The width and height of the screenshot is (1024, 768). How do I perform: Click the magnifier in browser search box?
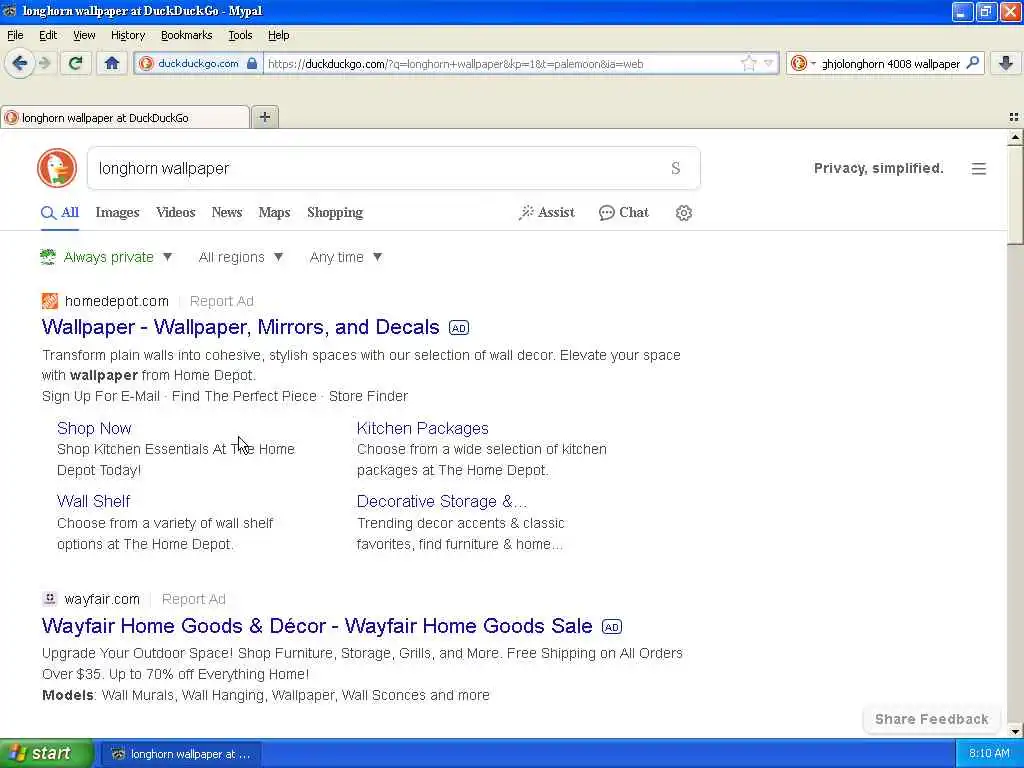point(973,63)
